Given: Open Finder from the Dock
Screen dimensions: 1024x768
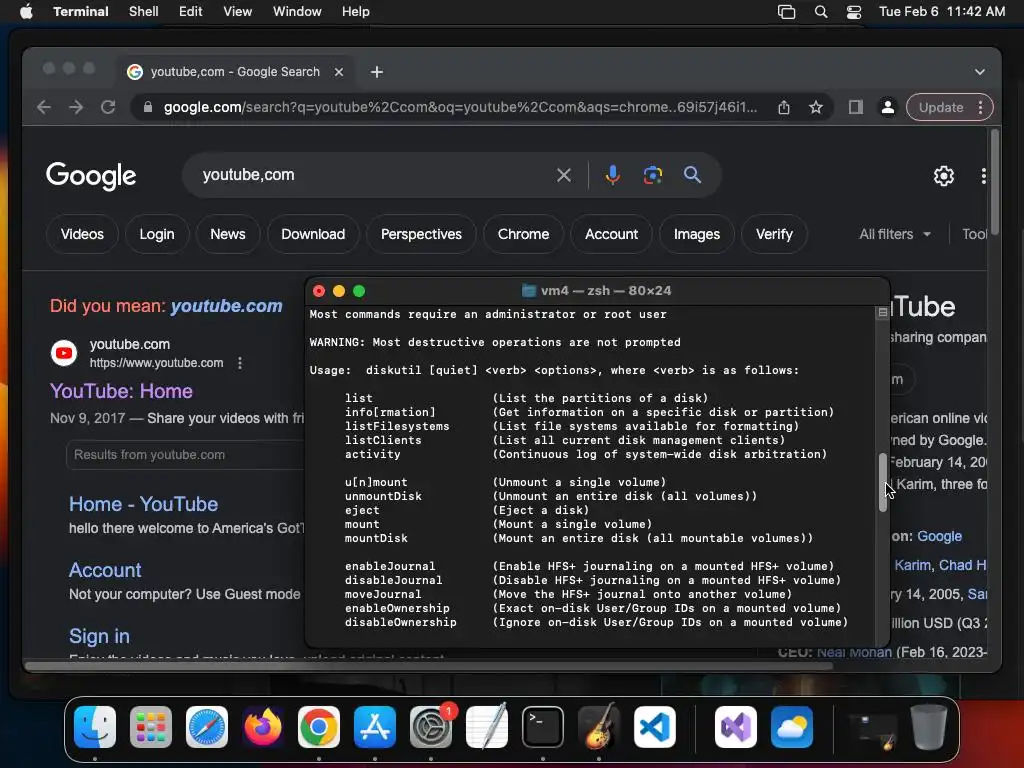Looking at the screenshot, I should 95,727.
